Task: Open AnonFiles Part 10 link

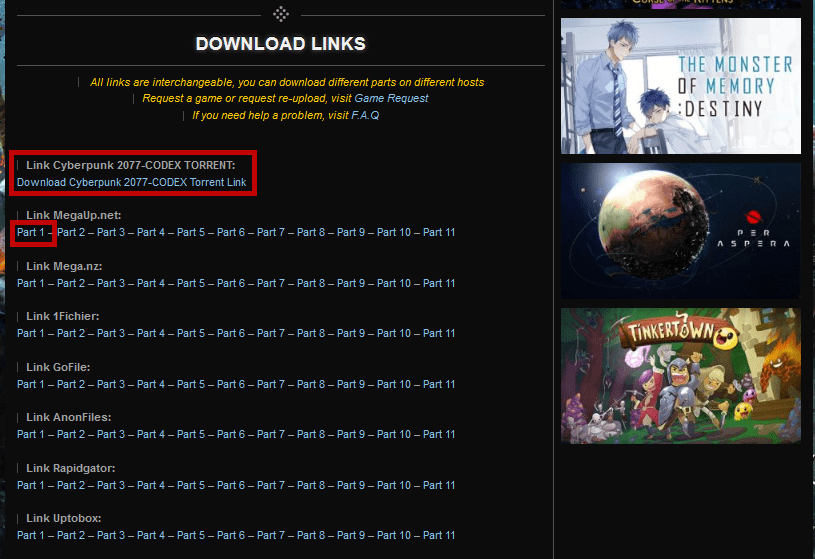Action: tap(393, 434)
